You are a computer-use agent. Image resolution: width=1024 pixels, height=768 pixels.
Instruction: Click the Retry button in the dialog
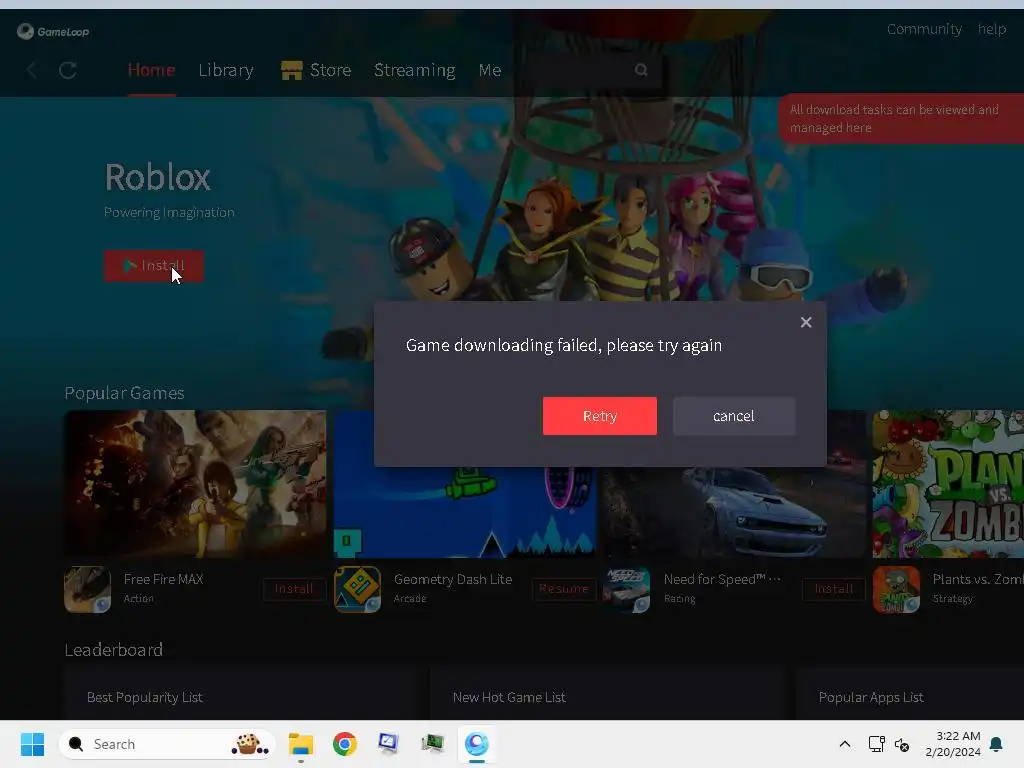tap(600, 416)
